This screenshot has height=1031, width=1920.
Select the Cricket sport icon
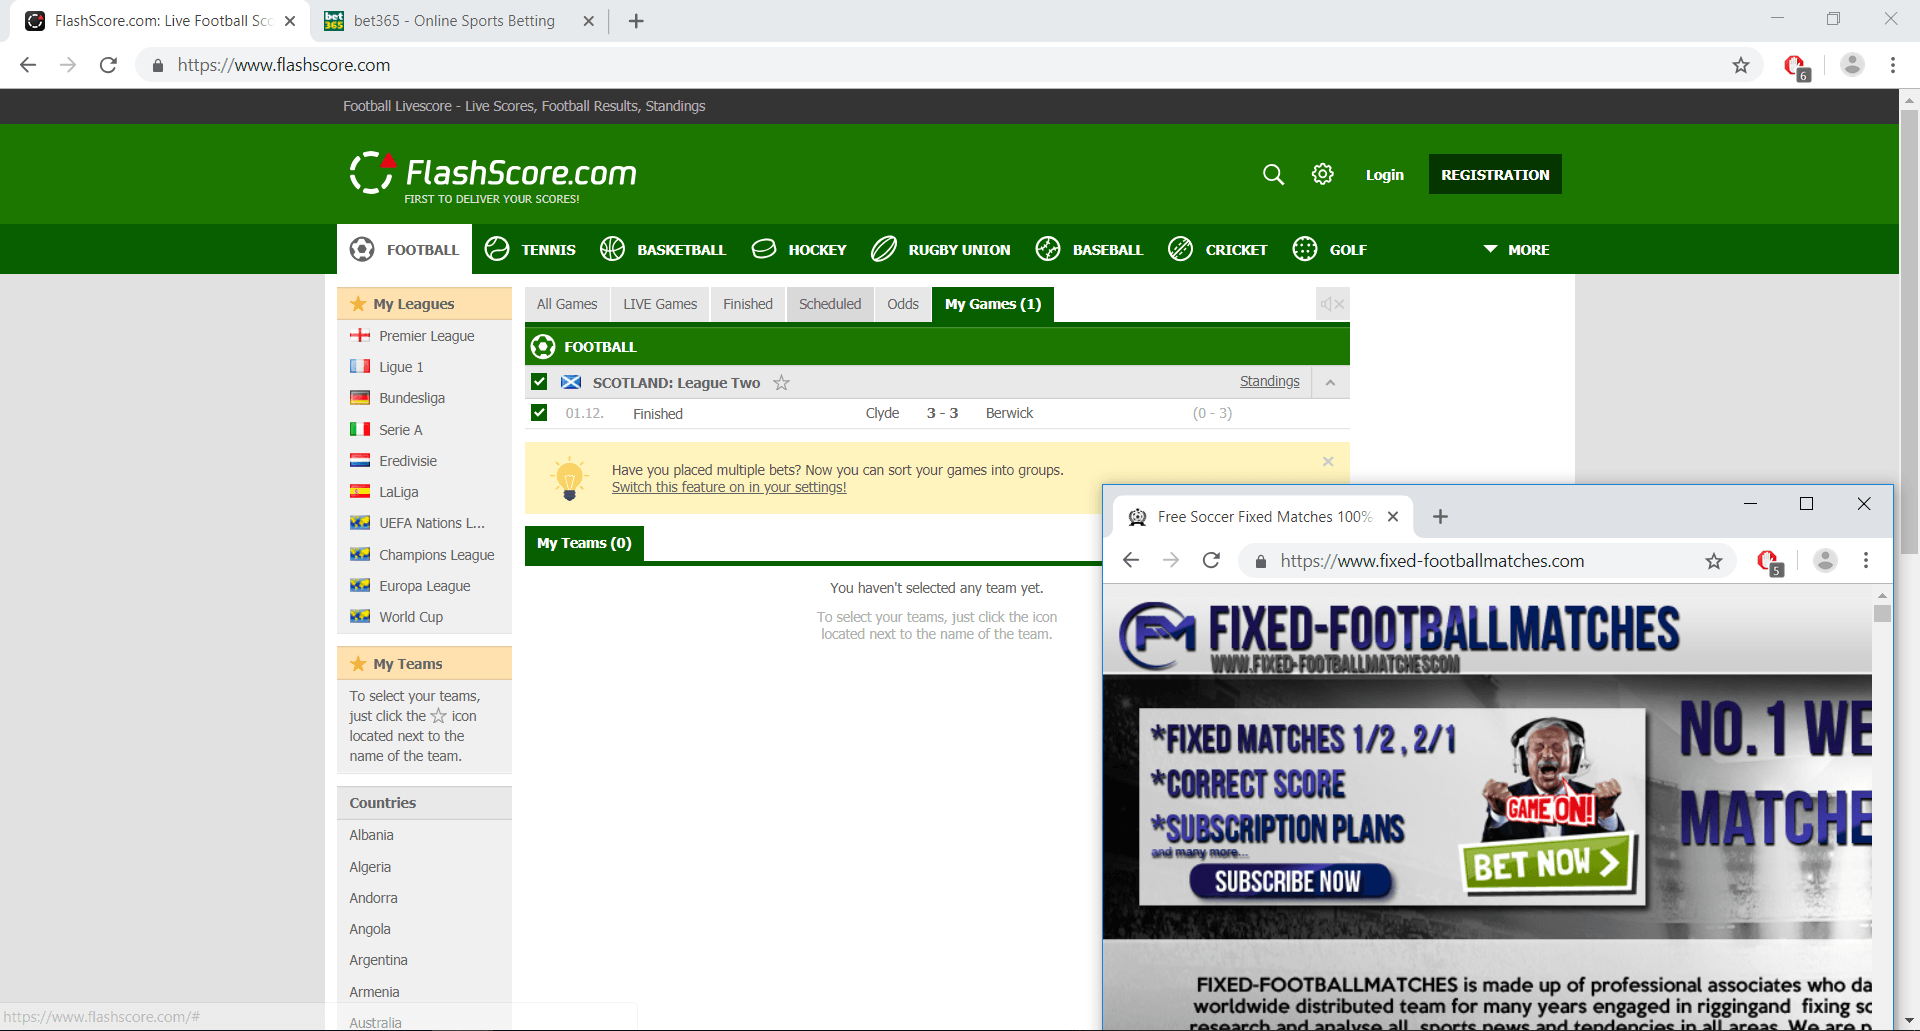click(1180, 249)
